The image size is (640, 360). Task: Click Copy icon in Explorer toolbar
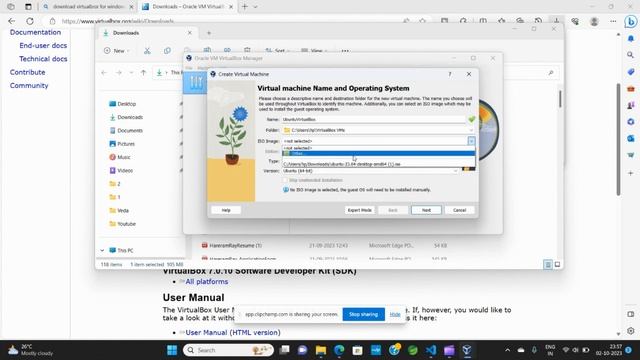[x=167, y=51]
